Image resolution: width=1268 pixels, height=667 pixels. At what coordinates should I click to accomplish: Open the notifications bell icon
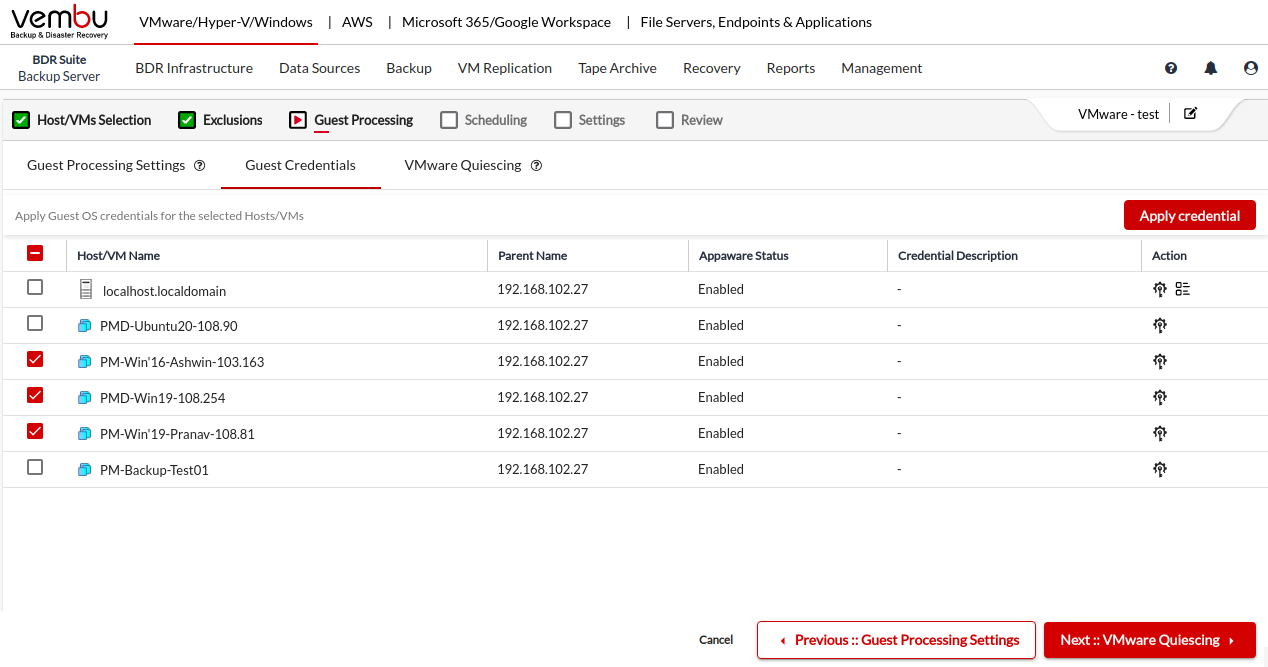click(1211, 68)
